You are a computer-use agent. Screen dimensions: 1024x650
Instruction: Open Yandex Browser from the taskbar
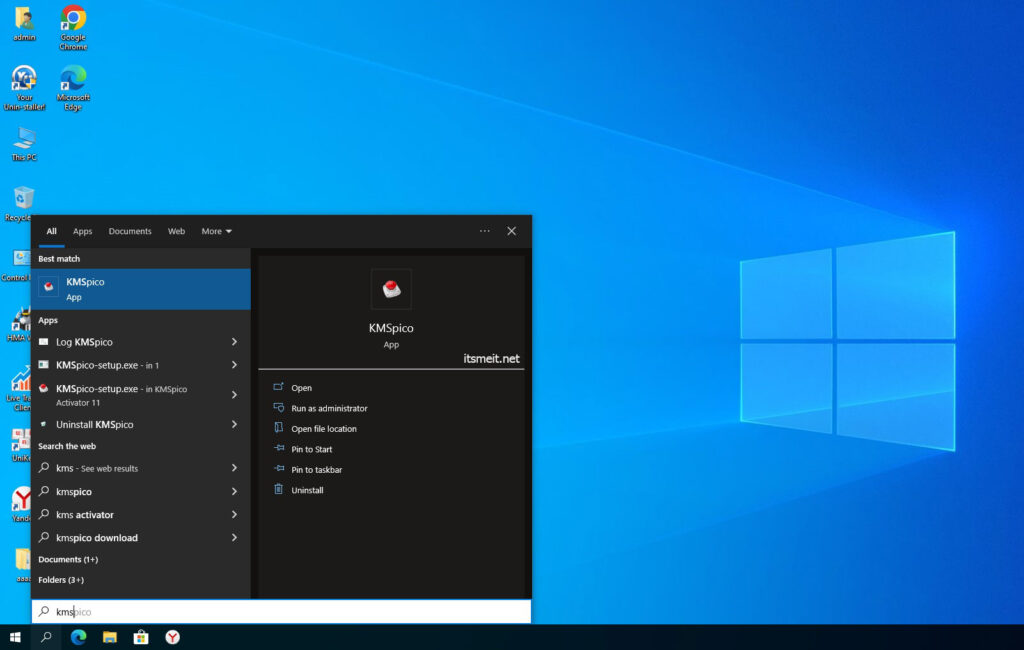[172, 636]
